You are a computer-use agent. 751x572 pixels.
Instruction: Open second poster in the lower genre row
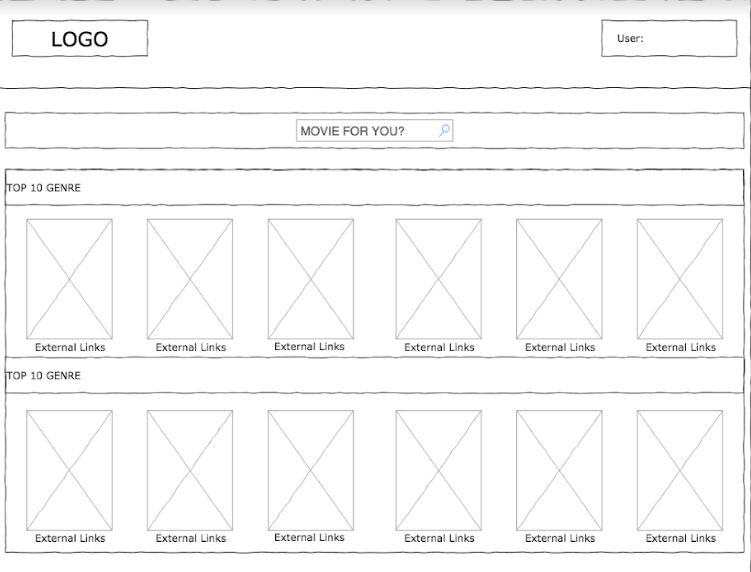(x=190, y=470)
